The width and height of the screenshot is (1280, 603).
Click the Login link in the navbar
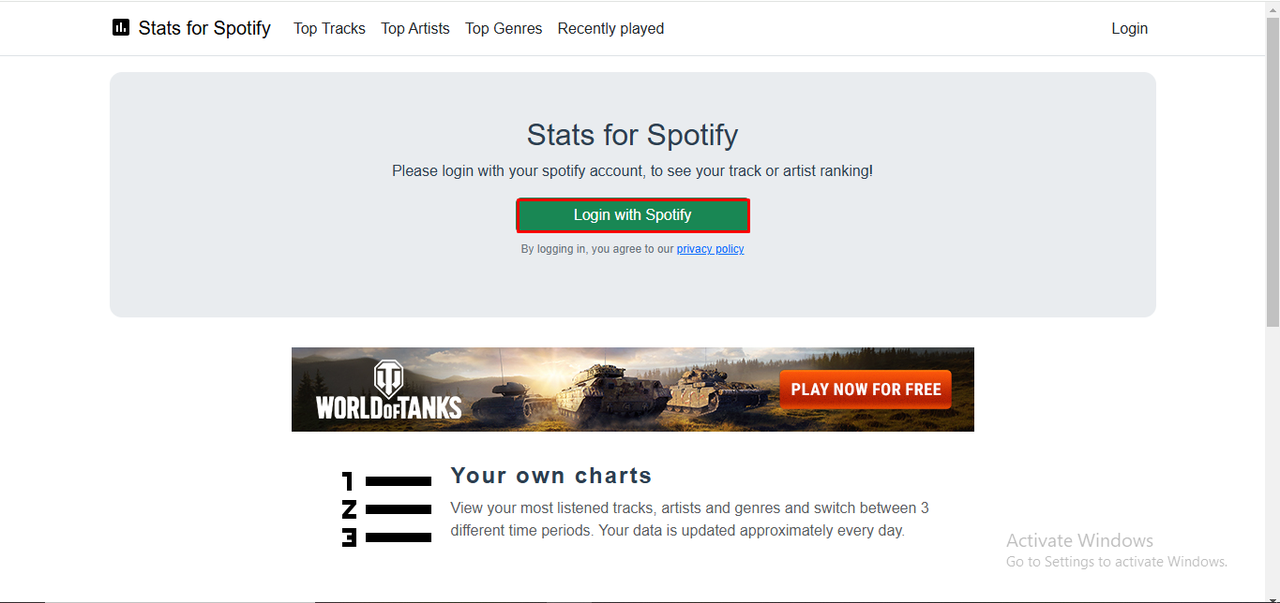[x=1129, y=28]
